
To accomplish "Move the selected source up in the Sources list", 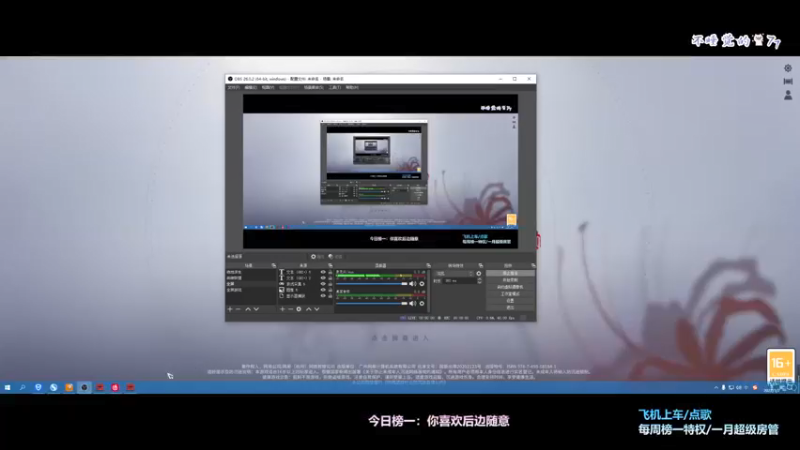I will tap(308, 309).
